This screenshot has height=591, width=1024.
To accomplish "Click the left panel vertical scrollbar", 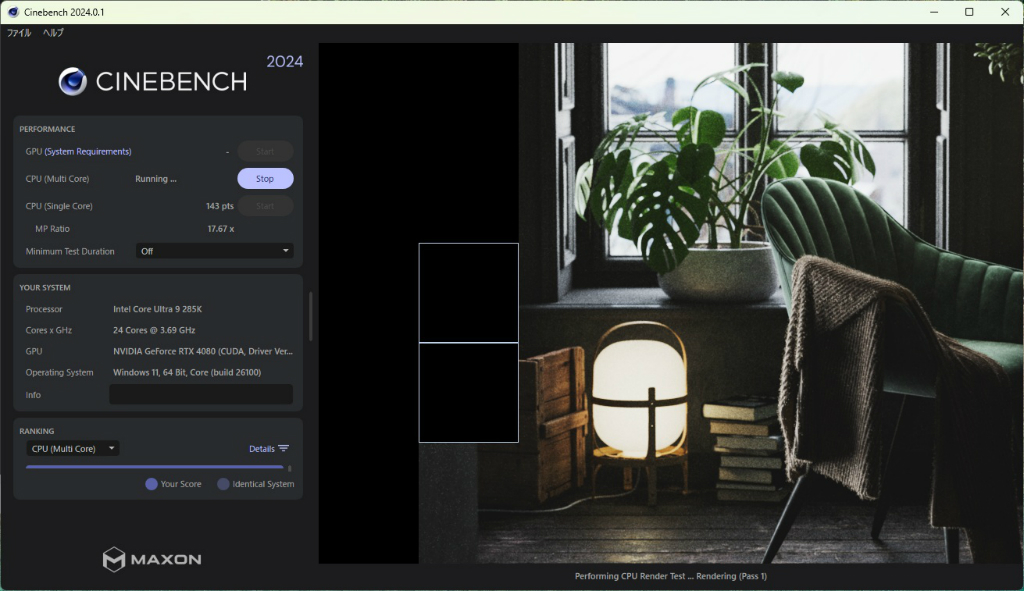I will coord(310,316).
